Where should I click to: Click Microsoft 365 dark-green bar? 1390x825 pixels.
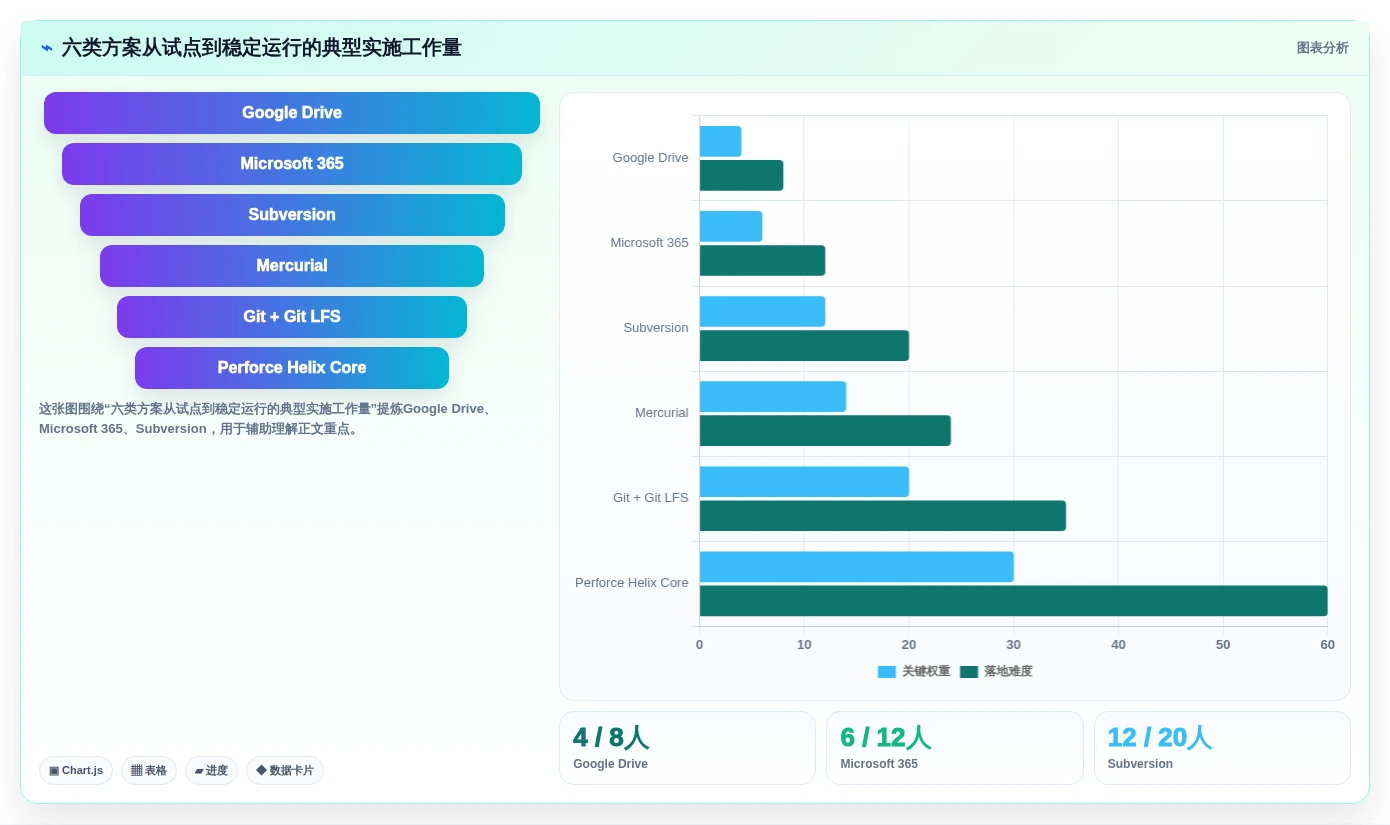762,260
